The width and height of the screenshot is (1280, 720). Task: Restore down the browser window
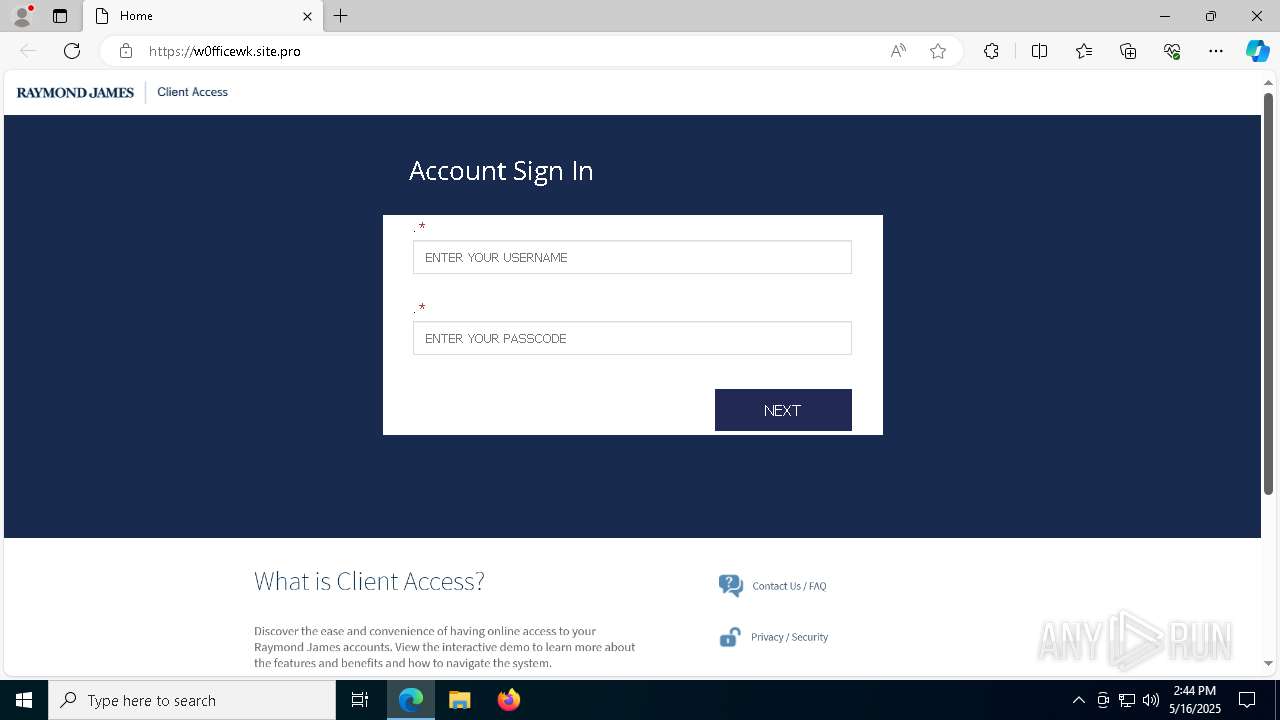click(1211, 16)
